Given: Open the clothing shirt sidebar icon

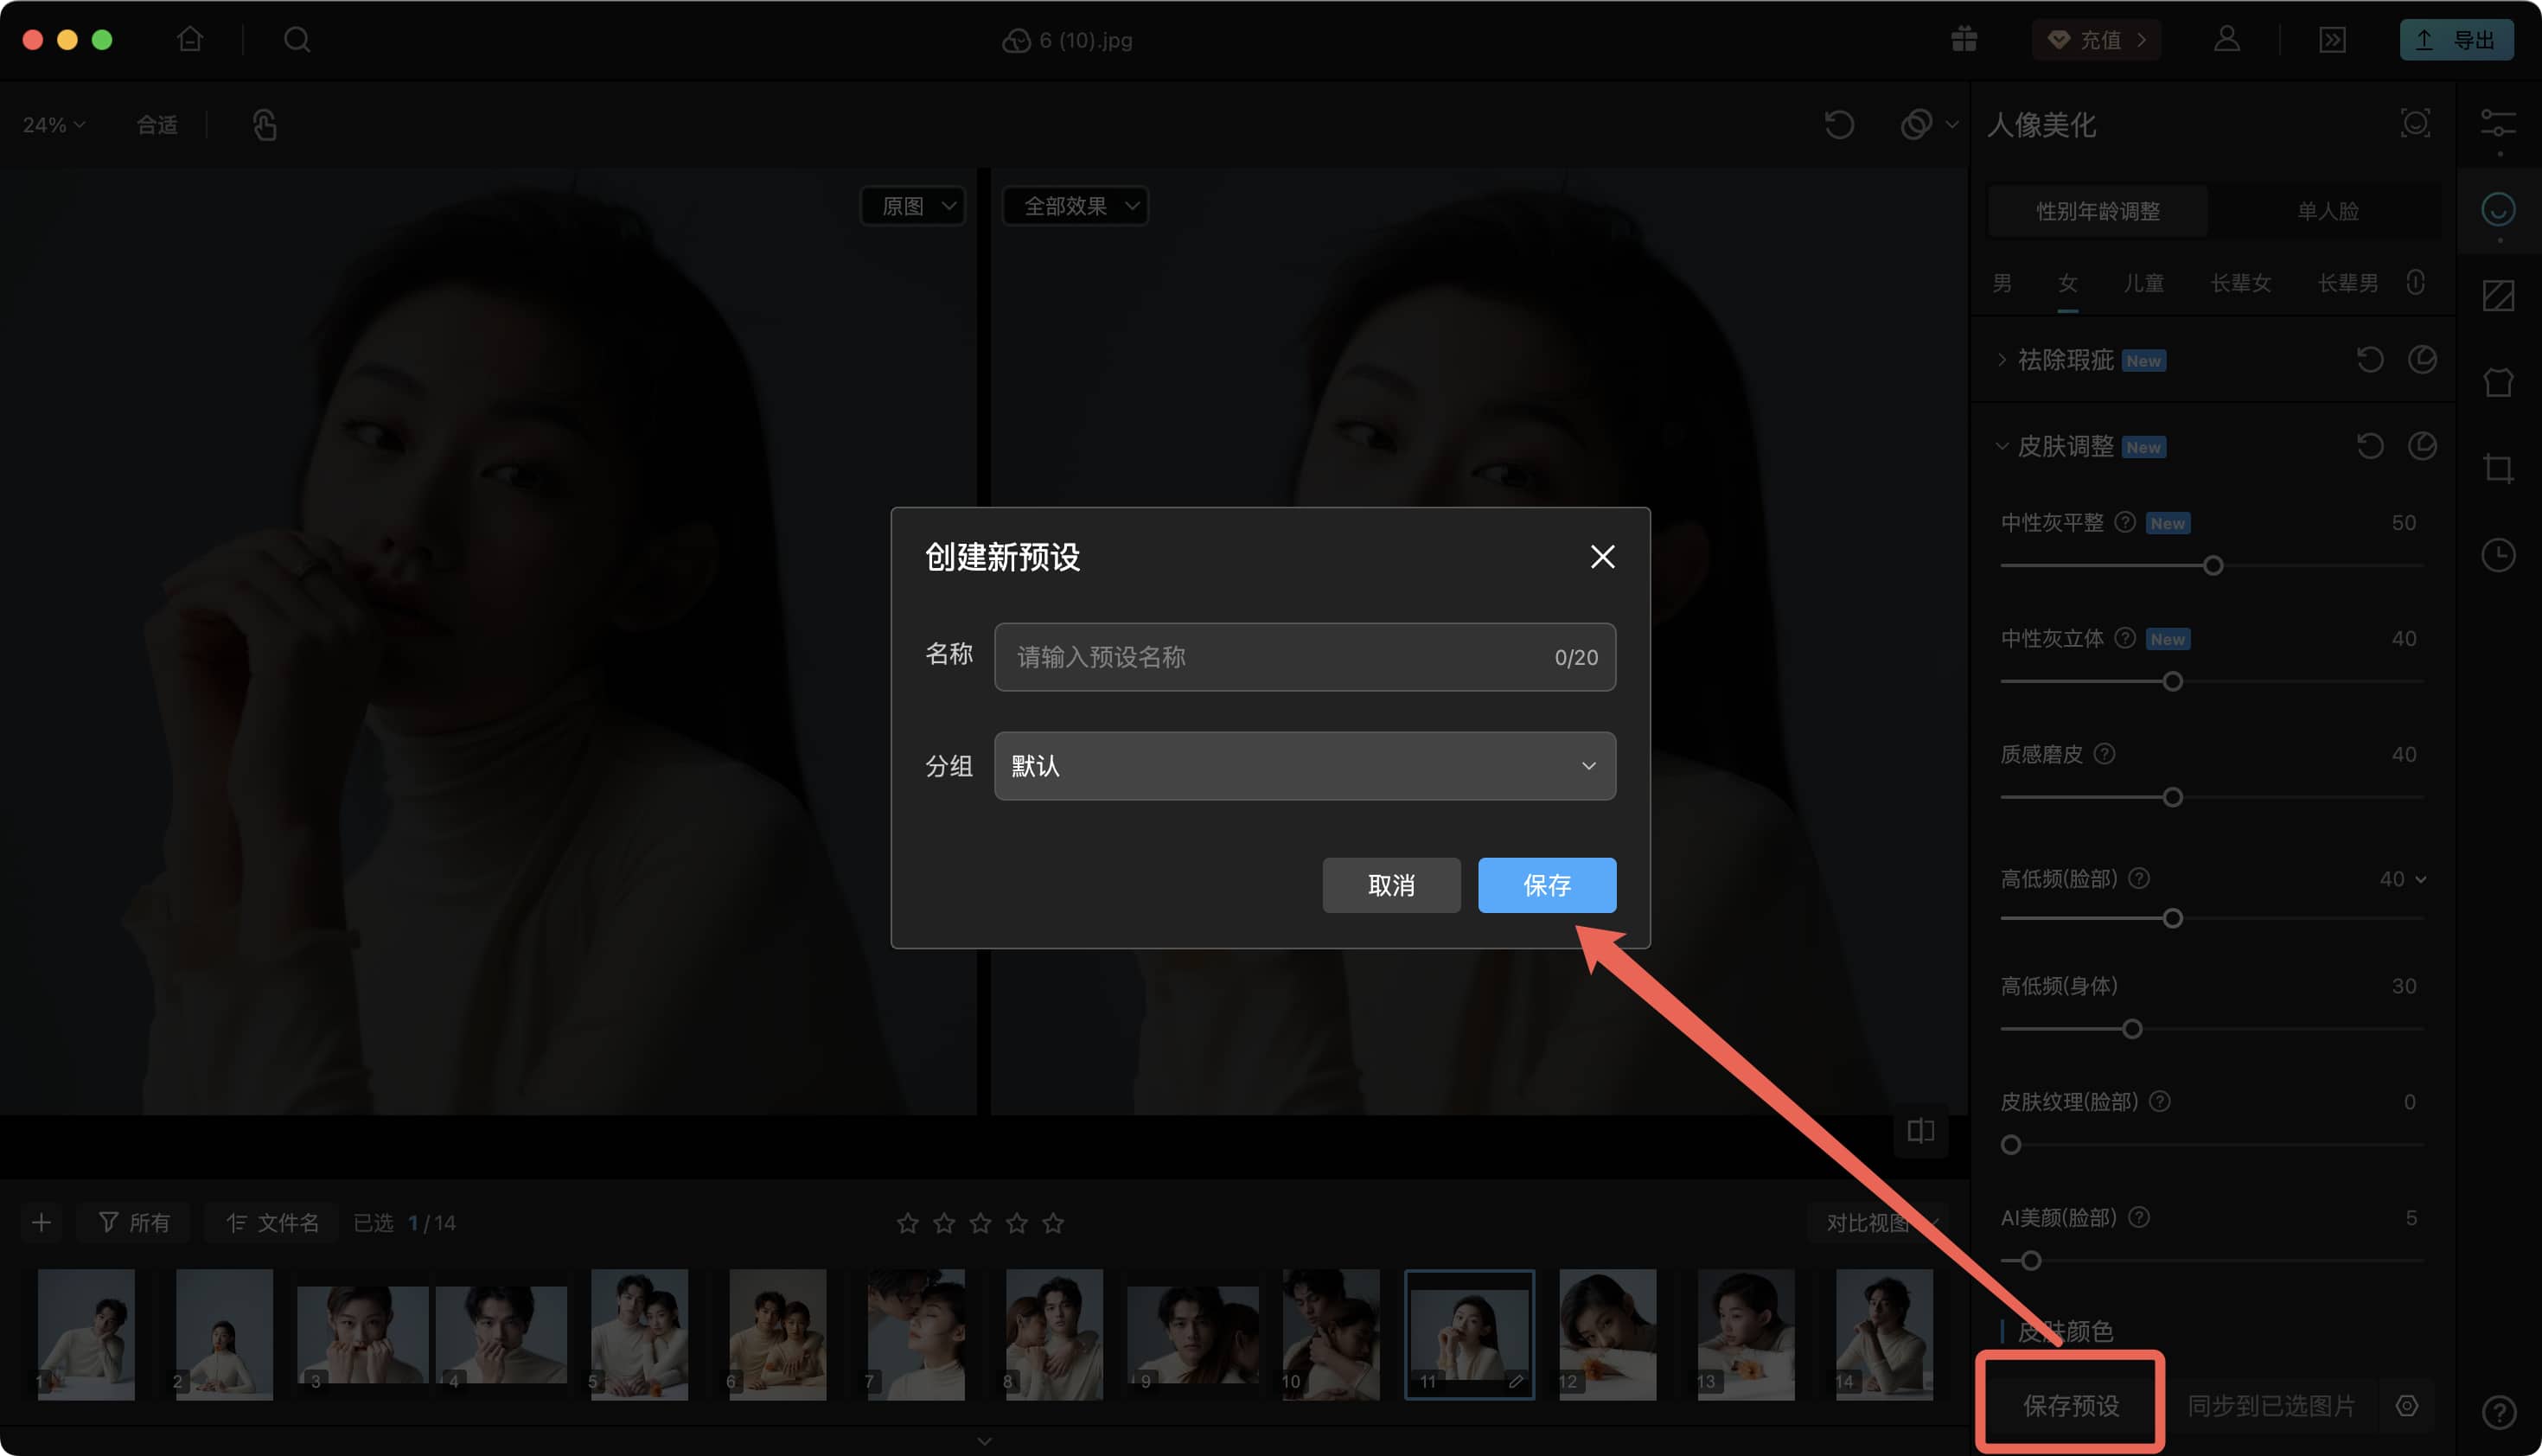Looking at the screenshot, I should 2498,382.
